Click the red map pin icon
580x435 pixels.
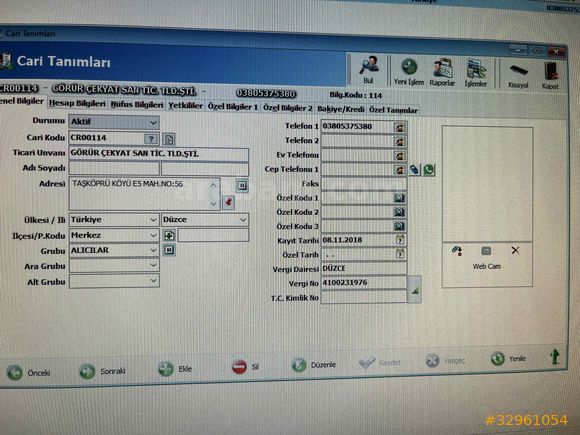(229, 202)
